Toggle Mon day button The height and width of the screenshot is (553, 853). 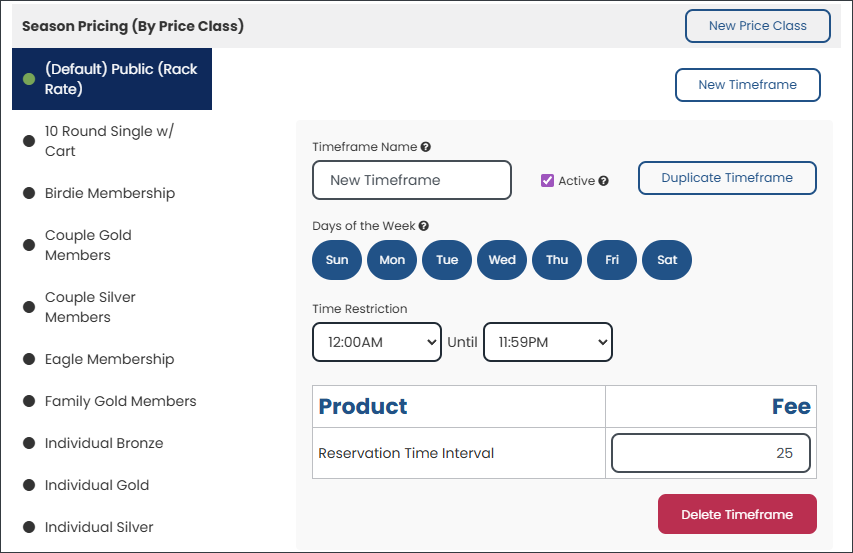[x=392, y=260]
